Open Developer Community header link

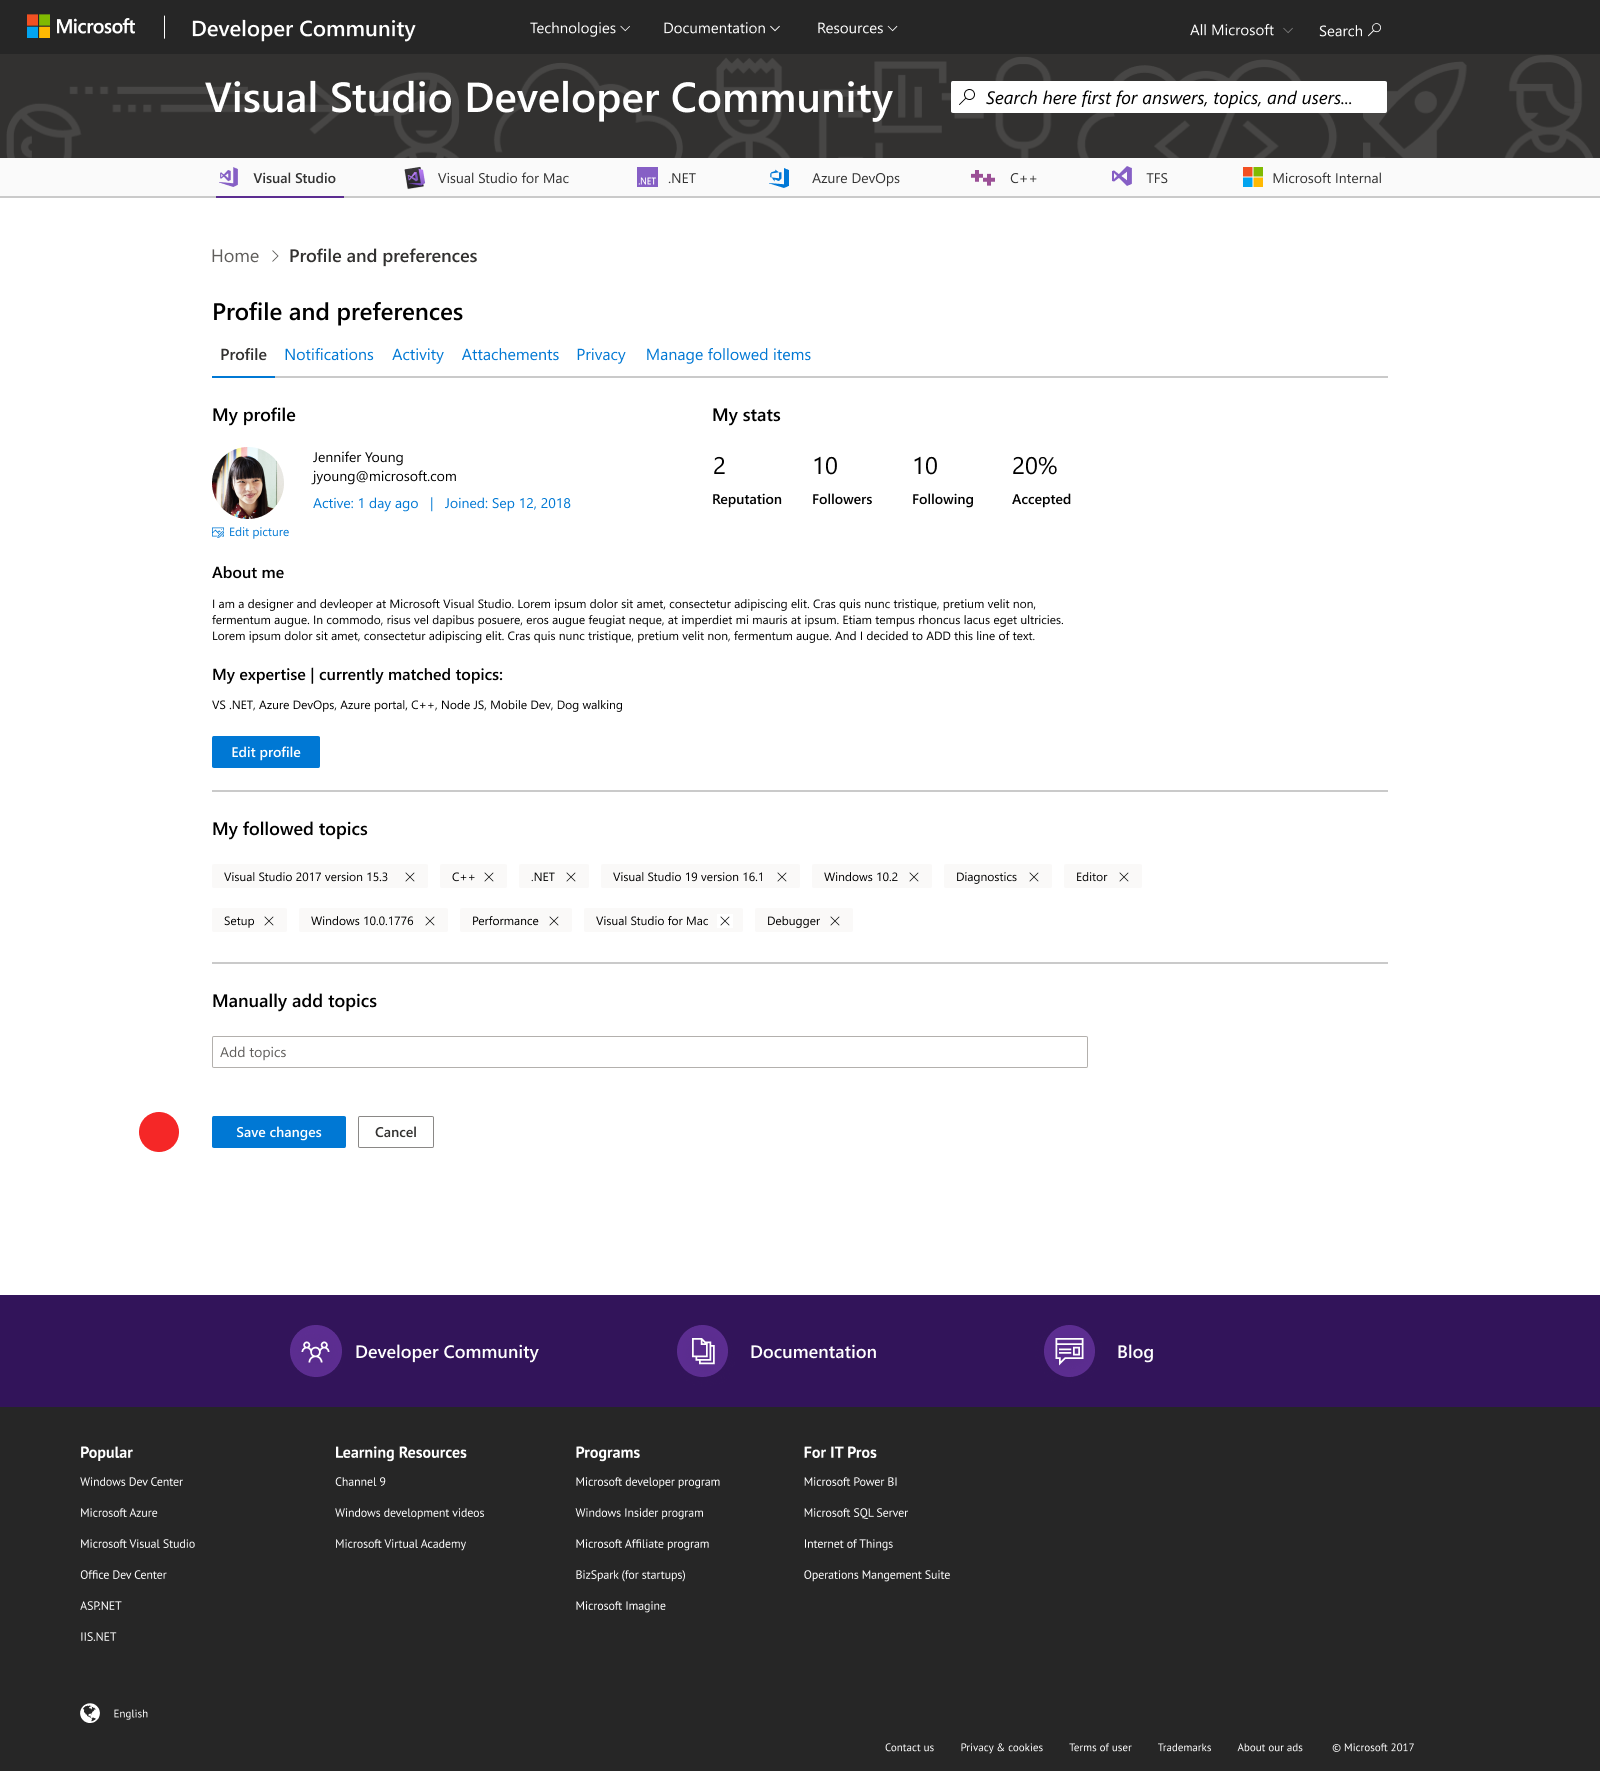[x=303, y=28]
